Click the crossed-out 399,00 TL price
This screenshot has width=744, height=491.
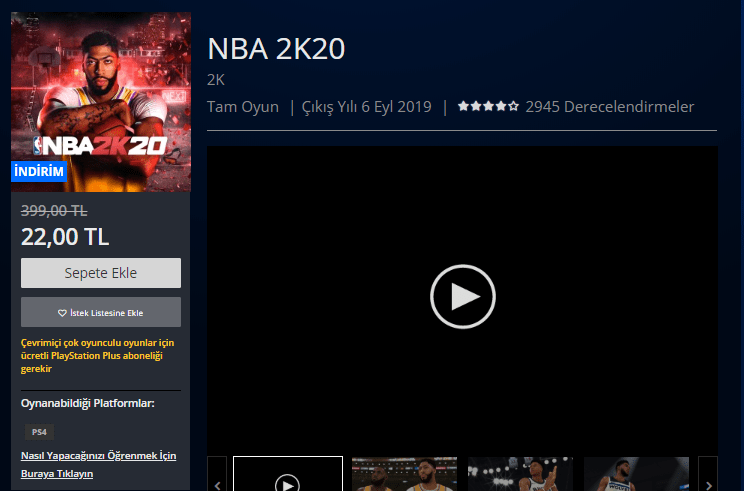(54, 211)
